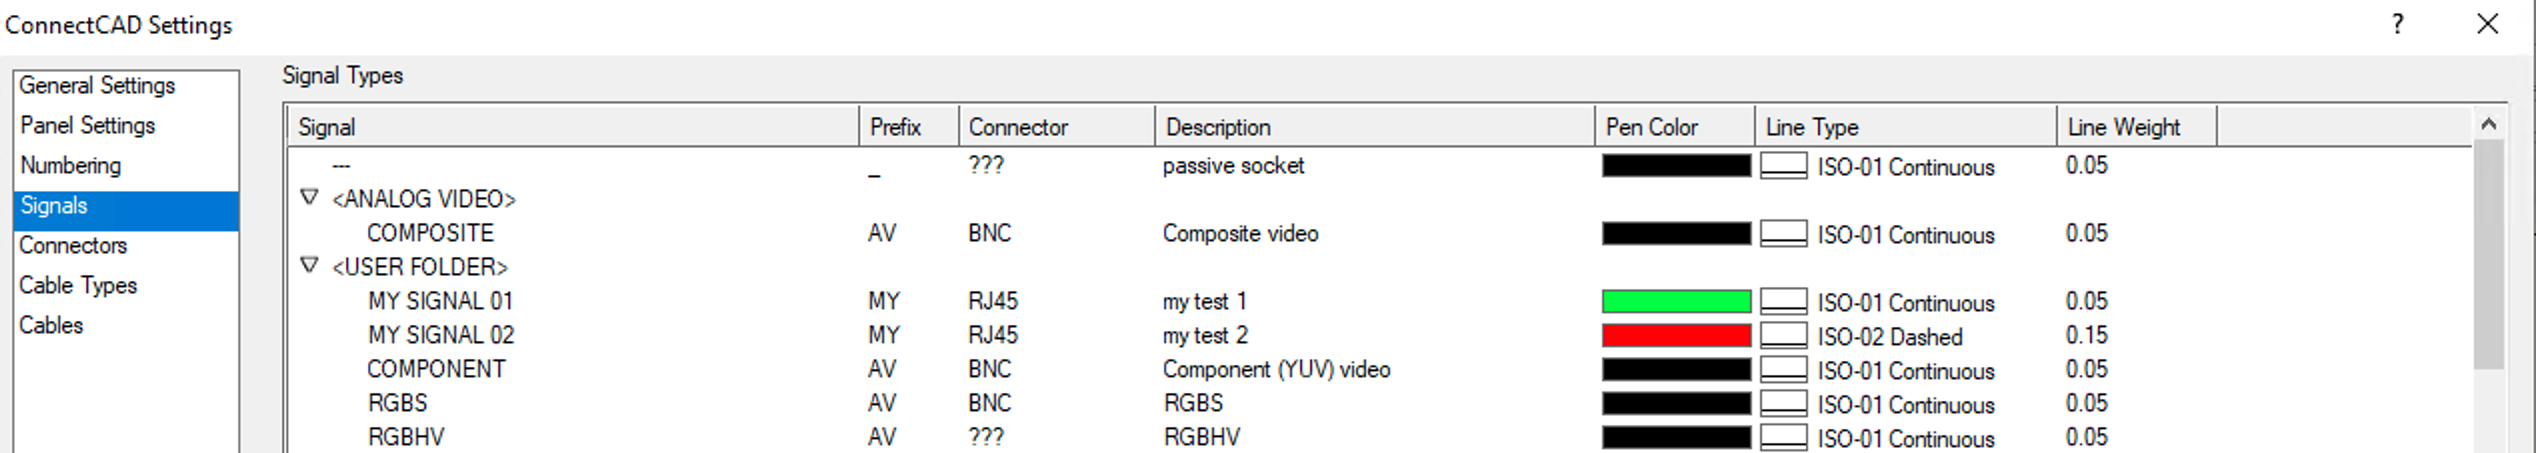Collapse the USER FOLDER group
Screen dimensions: 2536x453
[310, 266]
